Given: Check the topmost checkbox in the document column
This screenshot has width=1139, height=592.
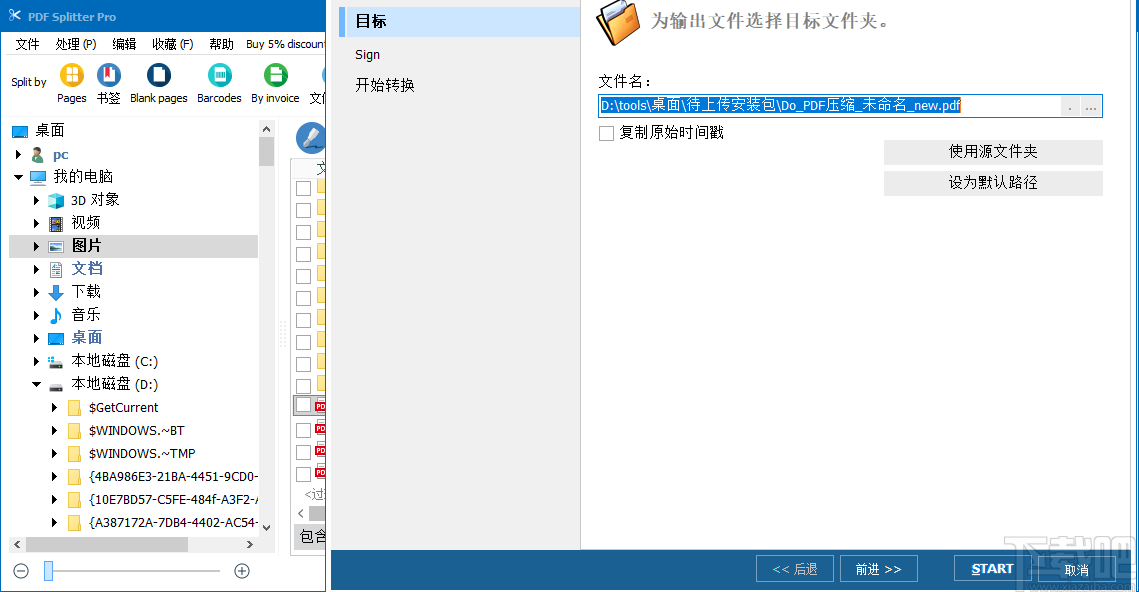Looking at the screenshot, I should click(x=305, y=187).
